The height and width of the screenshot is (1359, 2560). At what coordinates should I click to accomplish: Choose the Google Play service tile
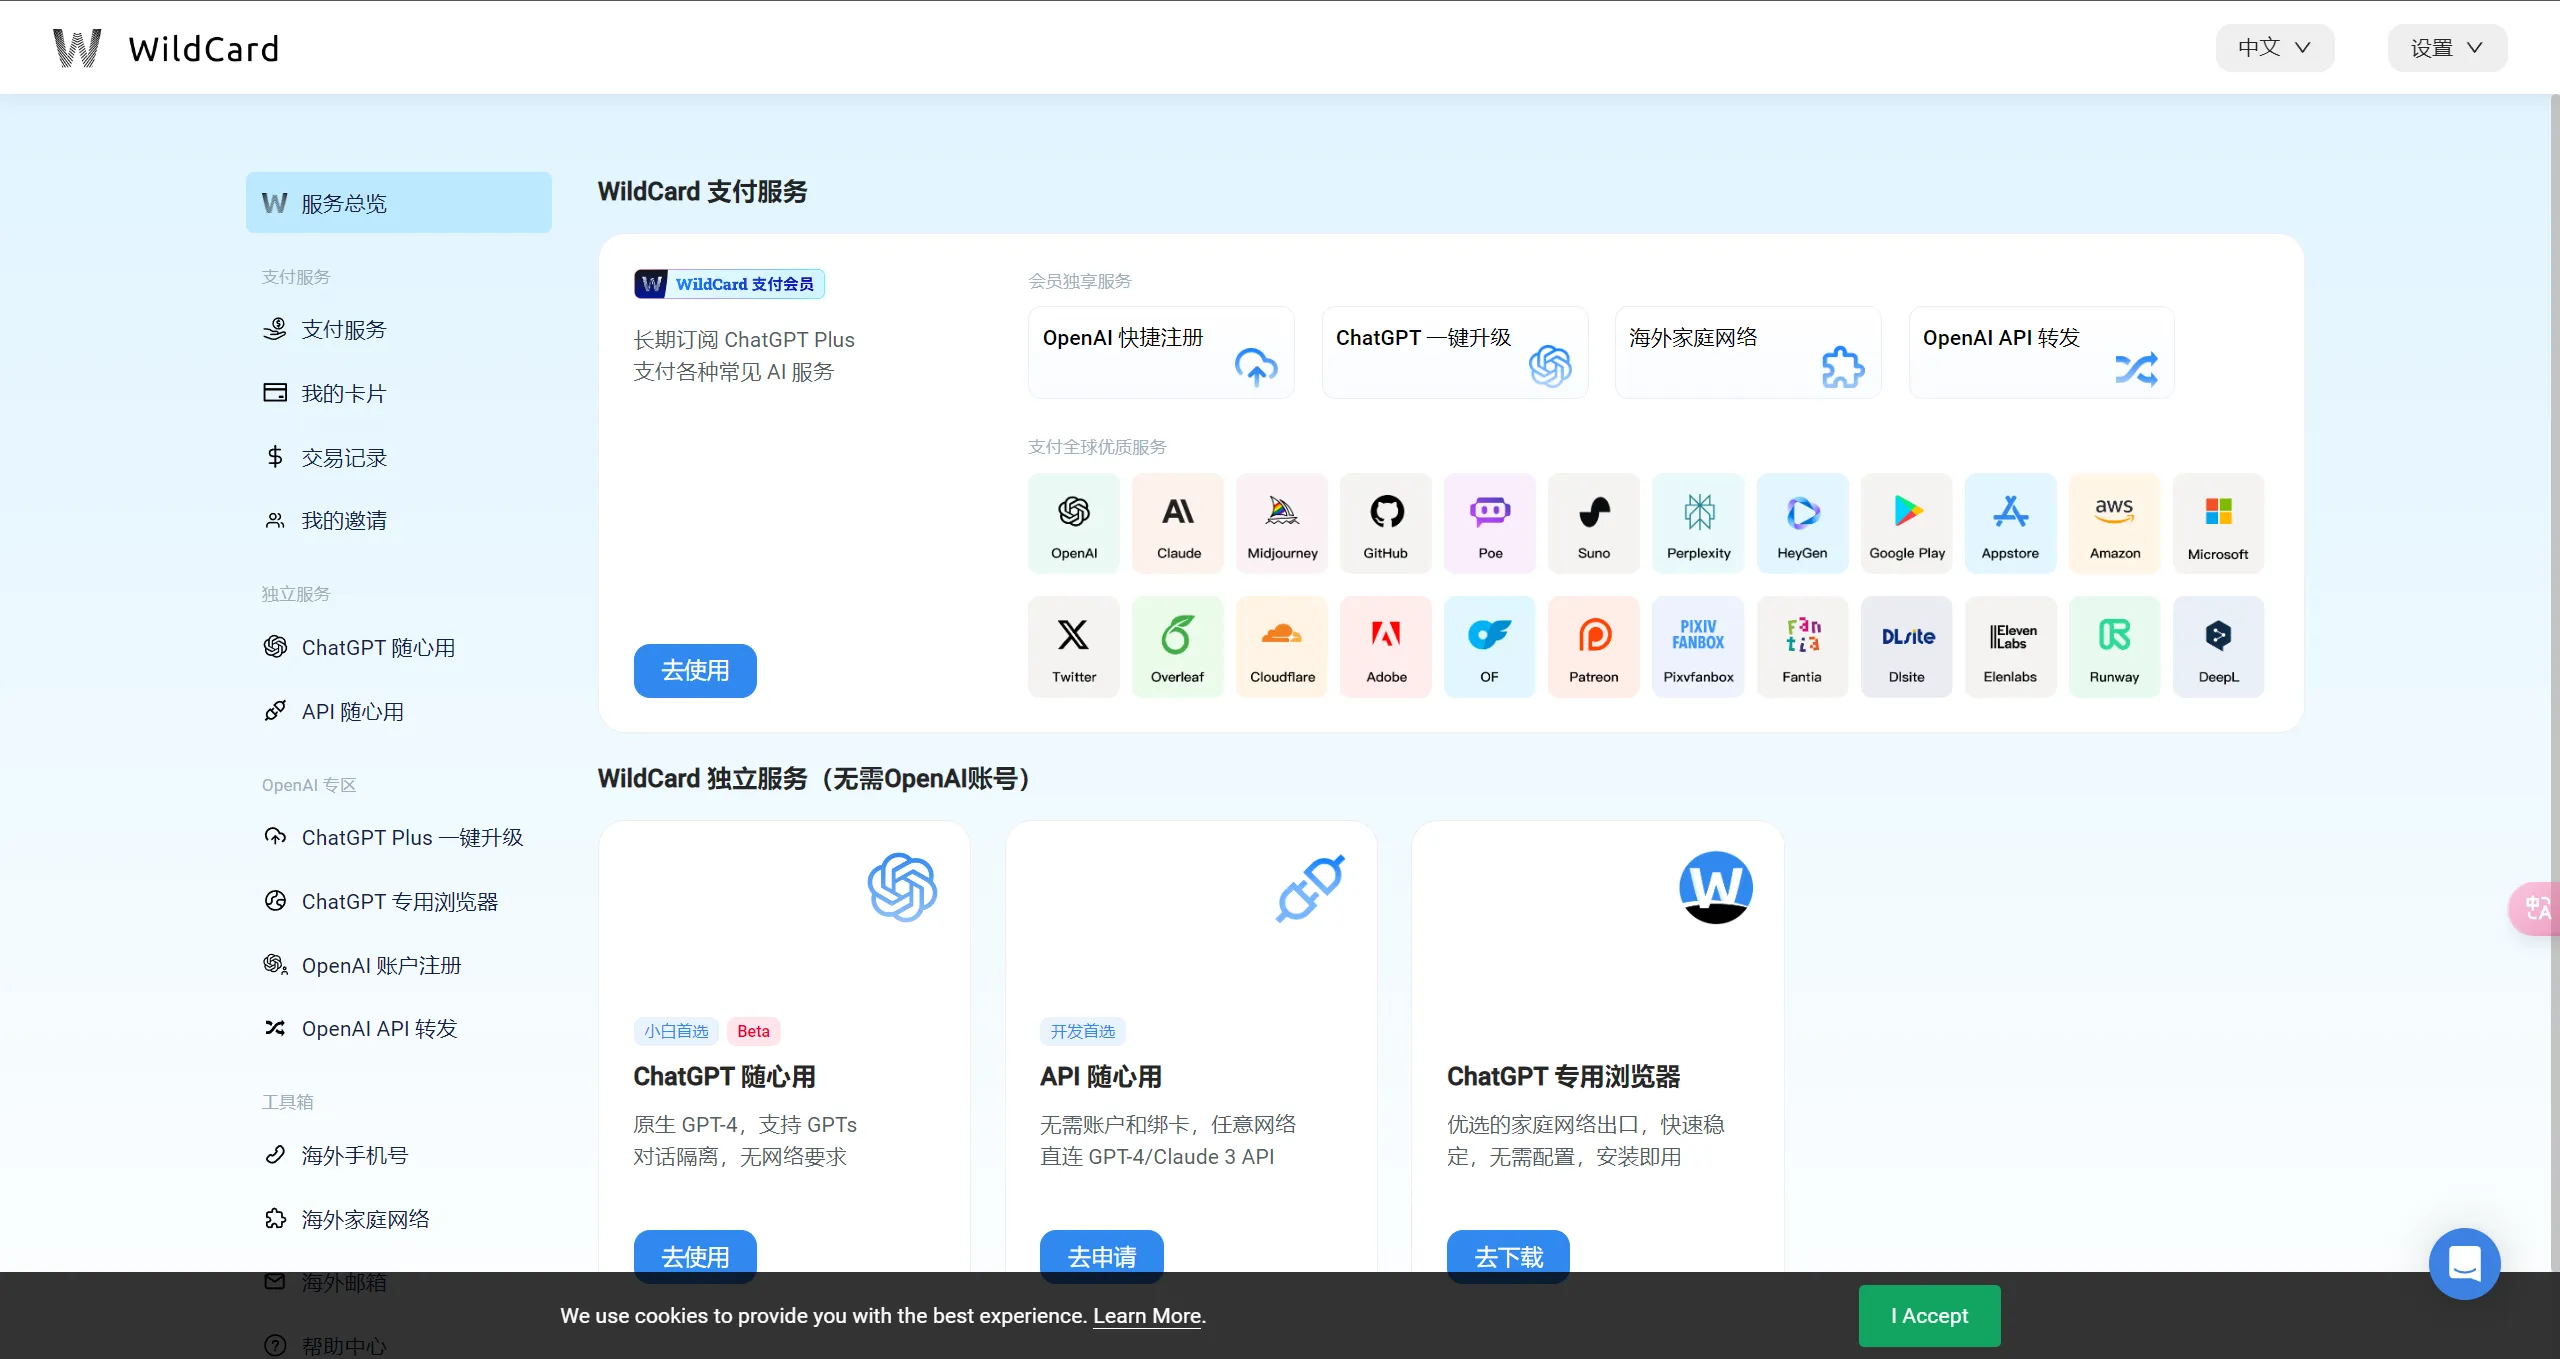pos(1906,523)
